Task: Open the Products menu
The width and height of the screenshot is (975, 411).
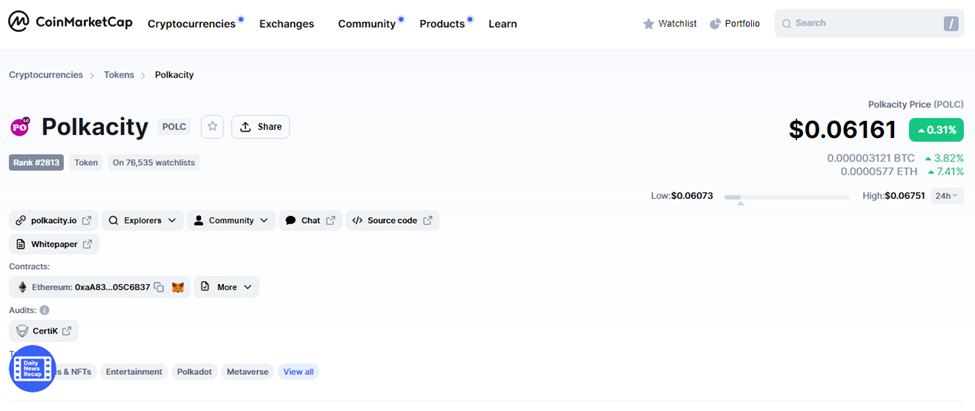Action: [x=442, y=24]
